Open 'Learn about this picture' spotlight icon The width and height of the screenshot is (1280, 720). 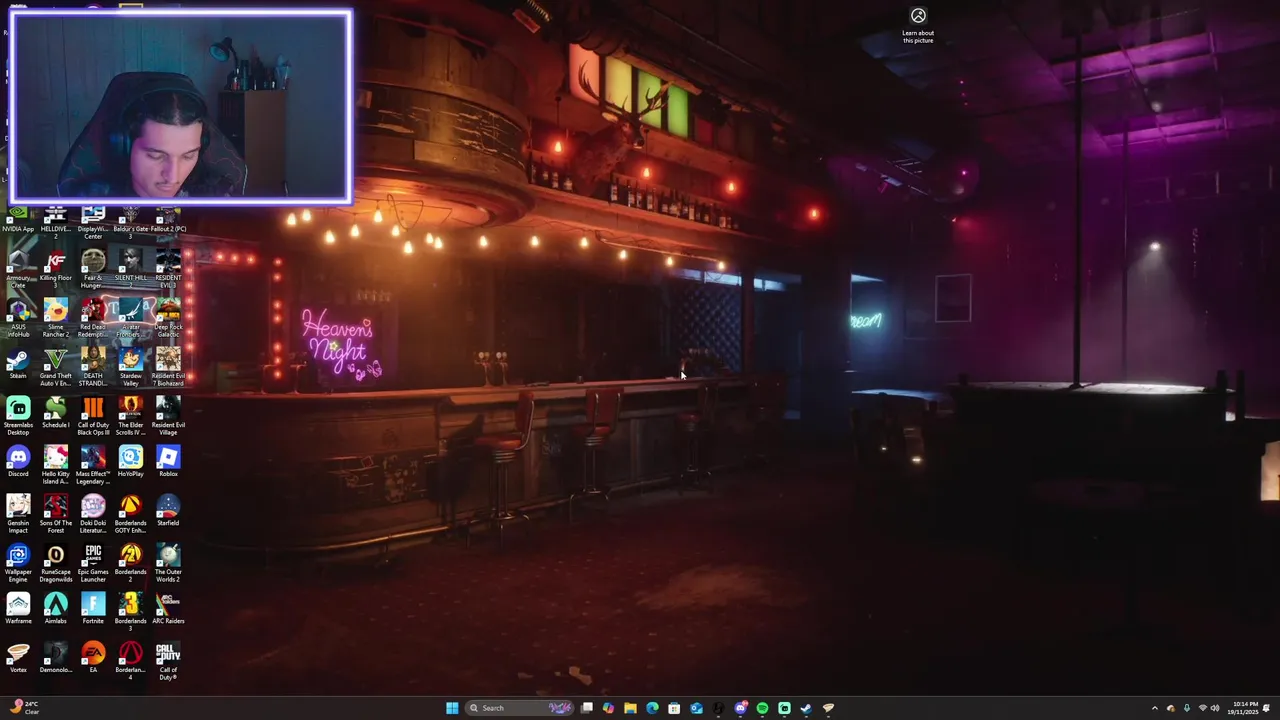(x=918, y=25)
